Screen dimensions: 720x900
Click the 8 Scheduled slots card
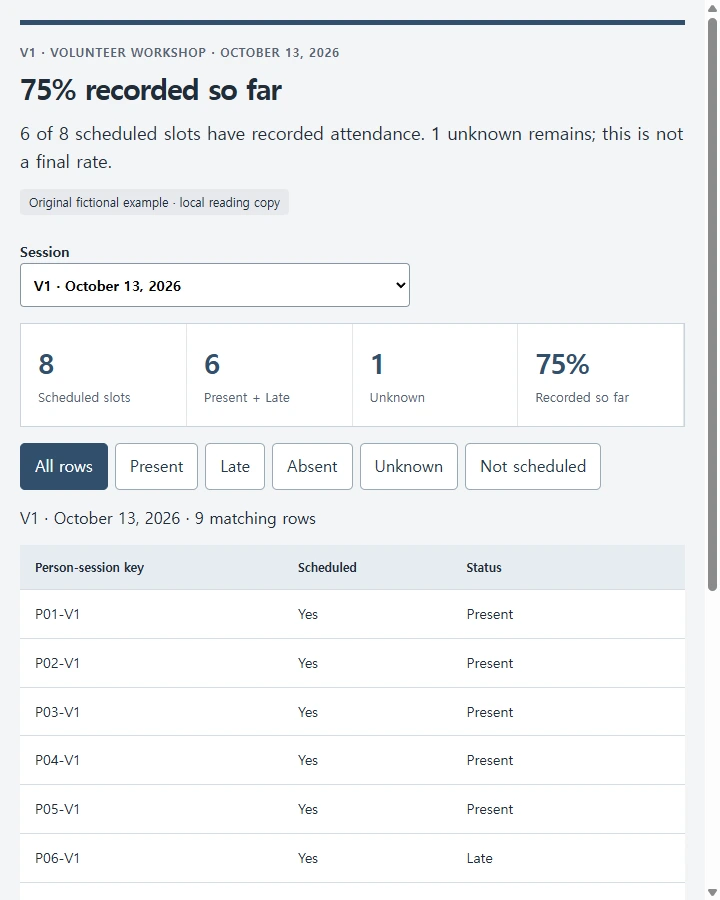click(103, 375)
